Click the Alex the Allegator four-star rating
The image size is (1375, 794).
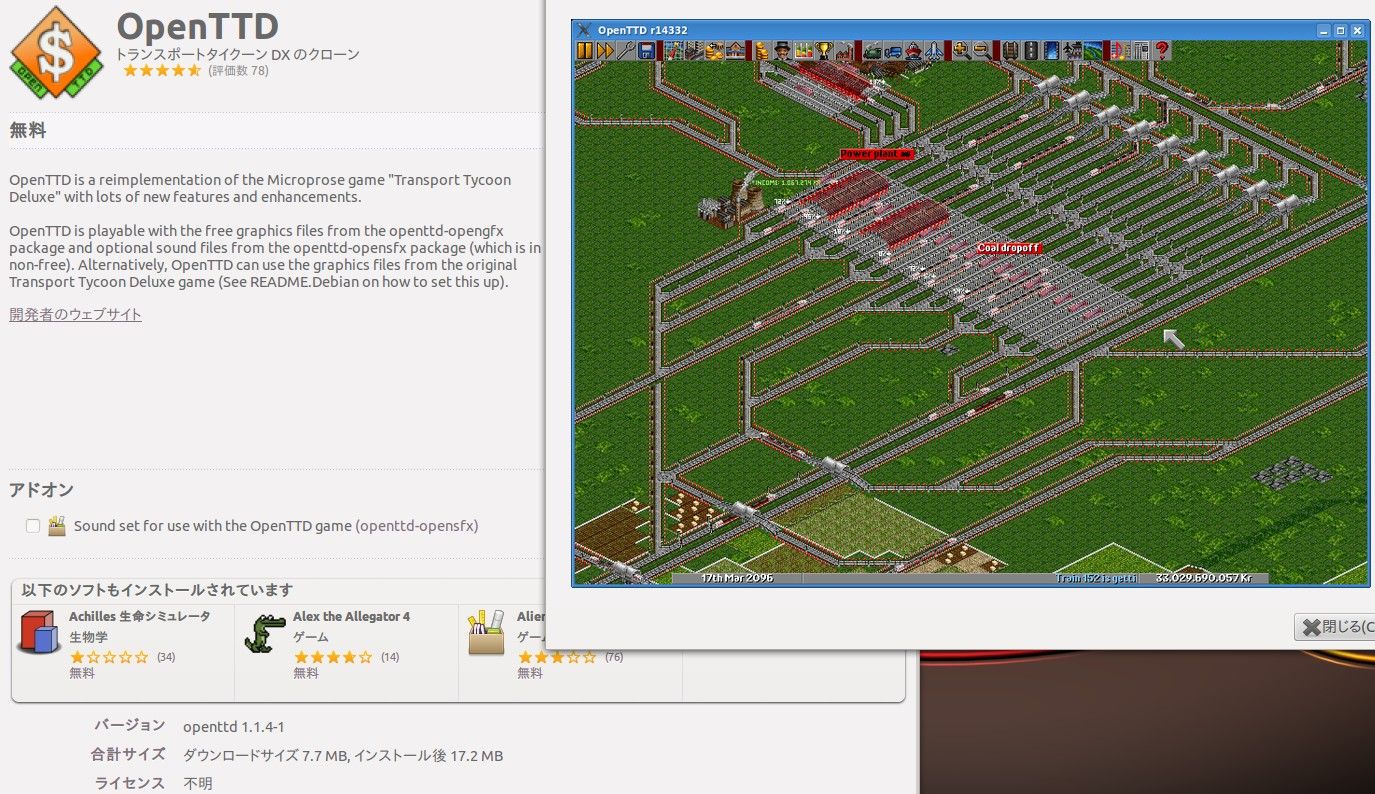point(333,657)
